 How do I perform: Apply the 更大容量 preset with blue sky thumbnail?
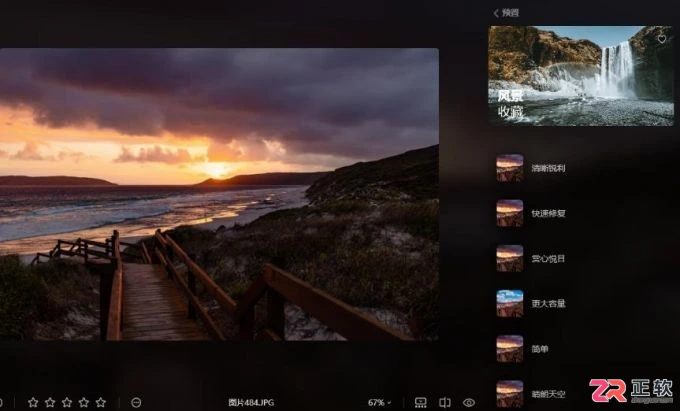[510, 303]
